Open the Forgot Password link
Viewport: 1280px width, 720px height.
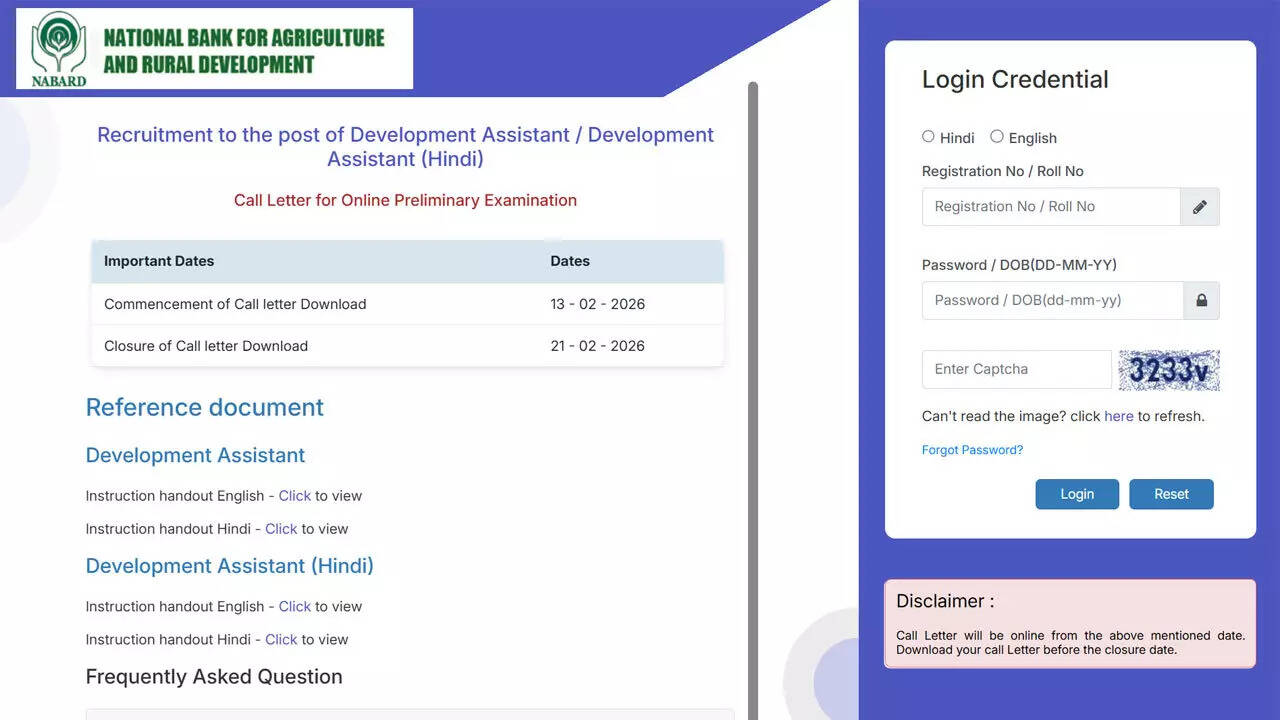pyautogui.click(x=972, y=450)
